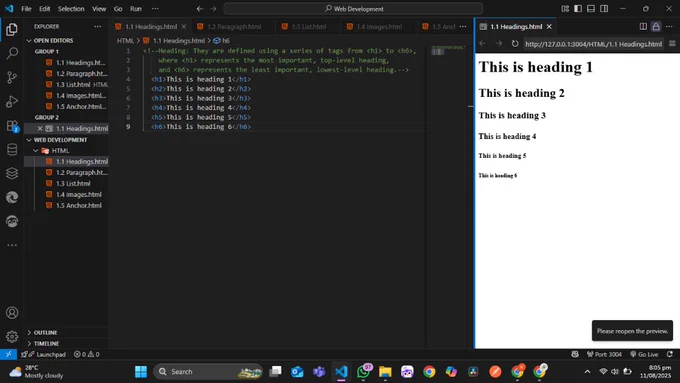Switch to the 1.3 List.html editor tab
The height and width of the screenshot is (383, 680).
pyautogui.click(x=308, y=26)
